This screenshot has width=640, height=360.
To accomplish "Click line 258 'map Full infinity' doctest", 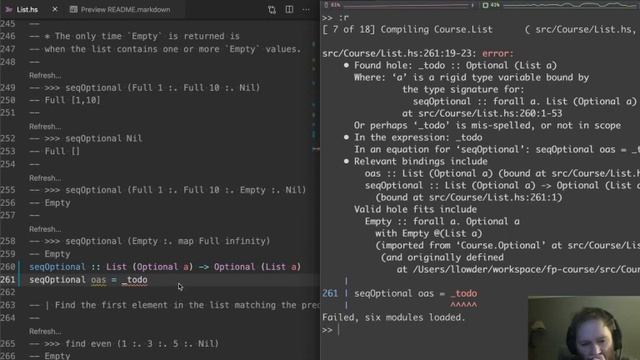I will (x=149, y=241).
